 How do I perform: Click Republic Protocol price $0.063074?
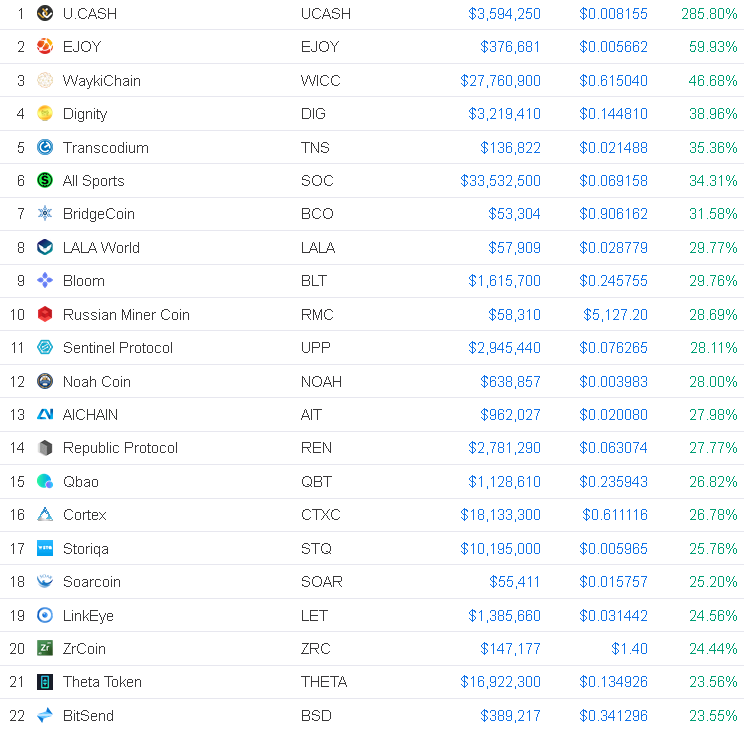[x=613, y=448]
